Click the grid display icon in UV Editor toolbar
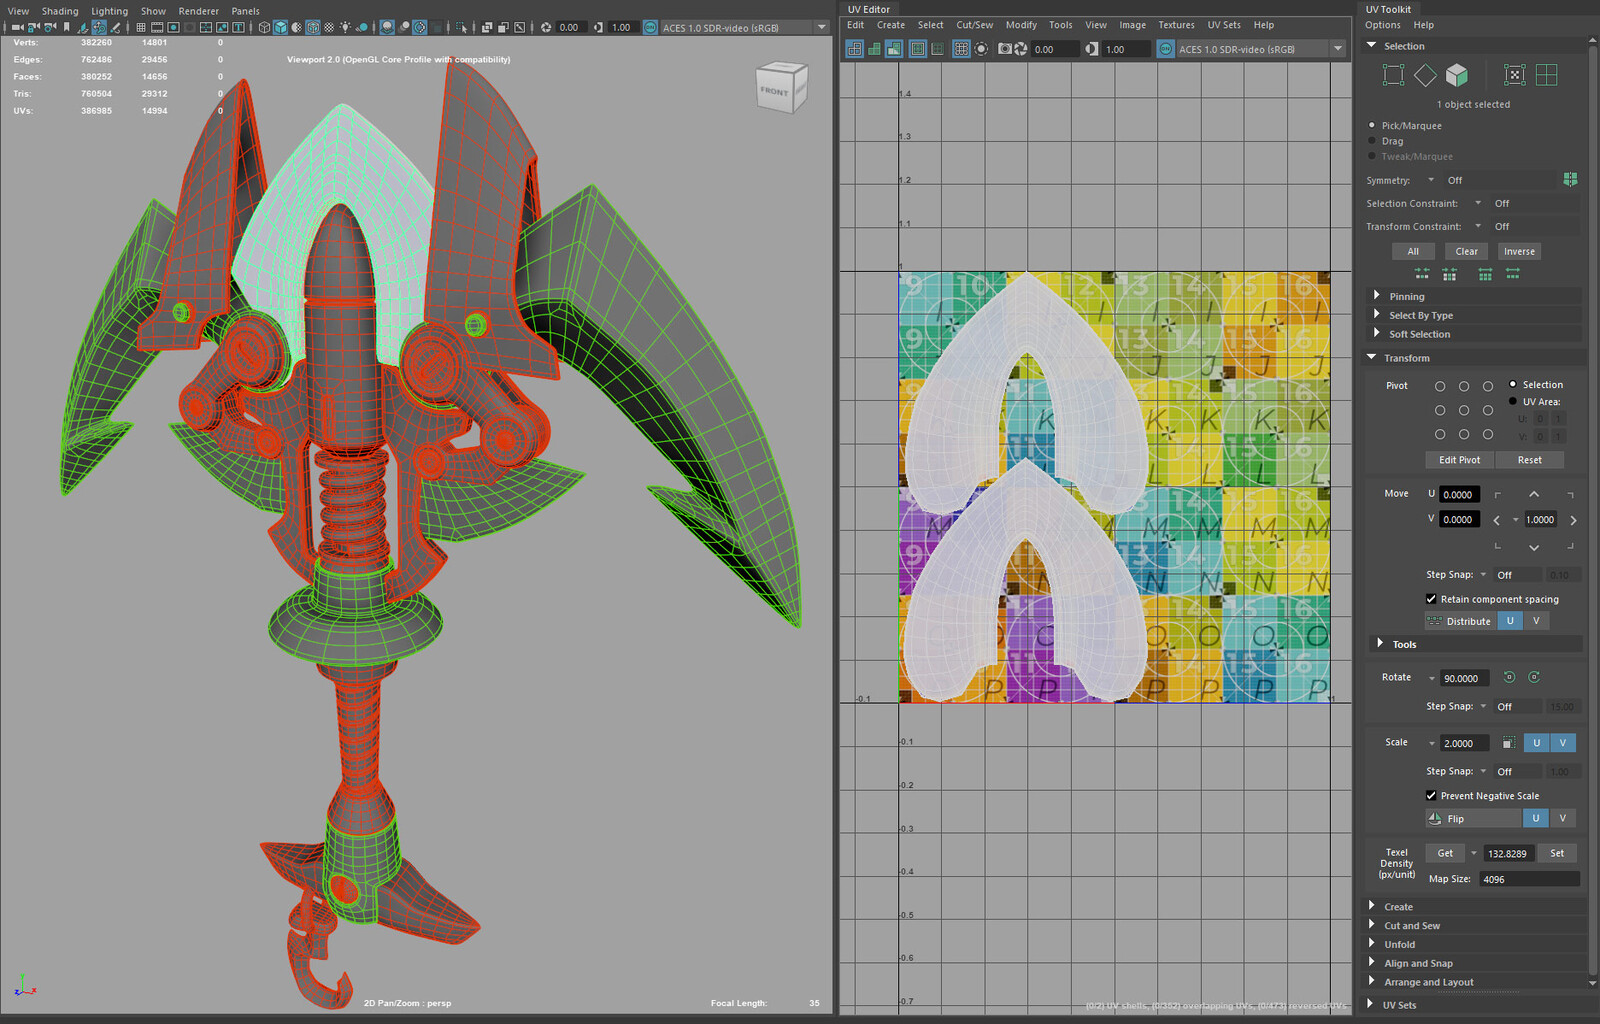This screenshot has height=1024, width=1600. pyautogui.click(x=960, y=48)
